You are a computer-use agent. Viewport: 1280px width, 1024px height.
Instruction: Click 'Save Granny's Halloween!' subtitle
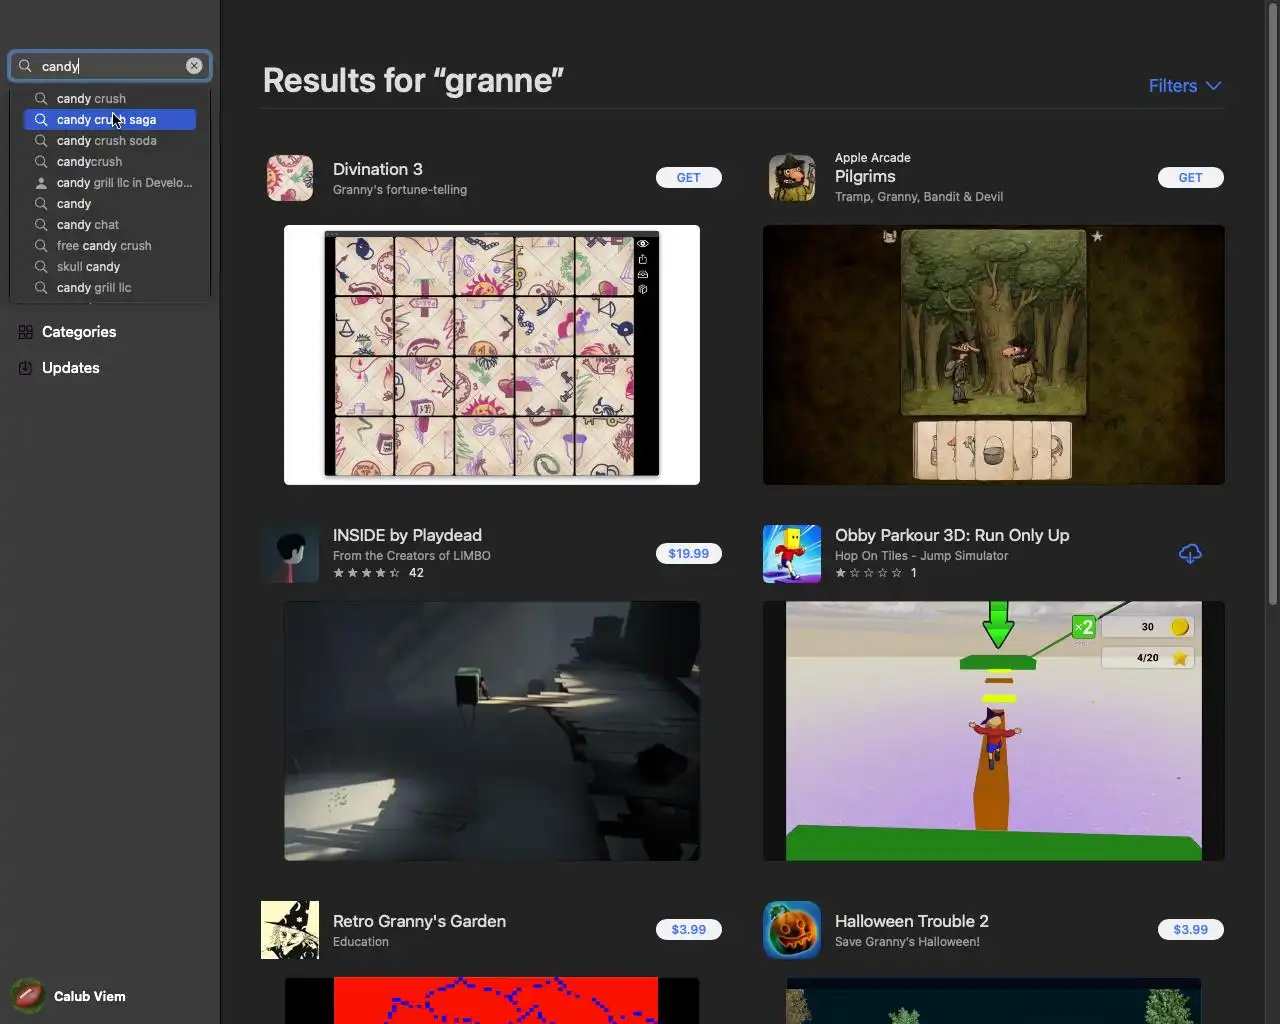[908, 942]
